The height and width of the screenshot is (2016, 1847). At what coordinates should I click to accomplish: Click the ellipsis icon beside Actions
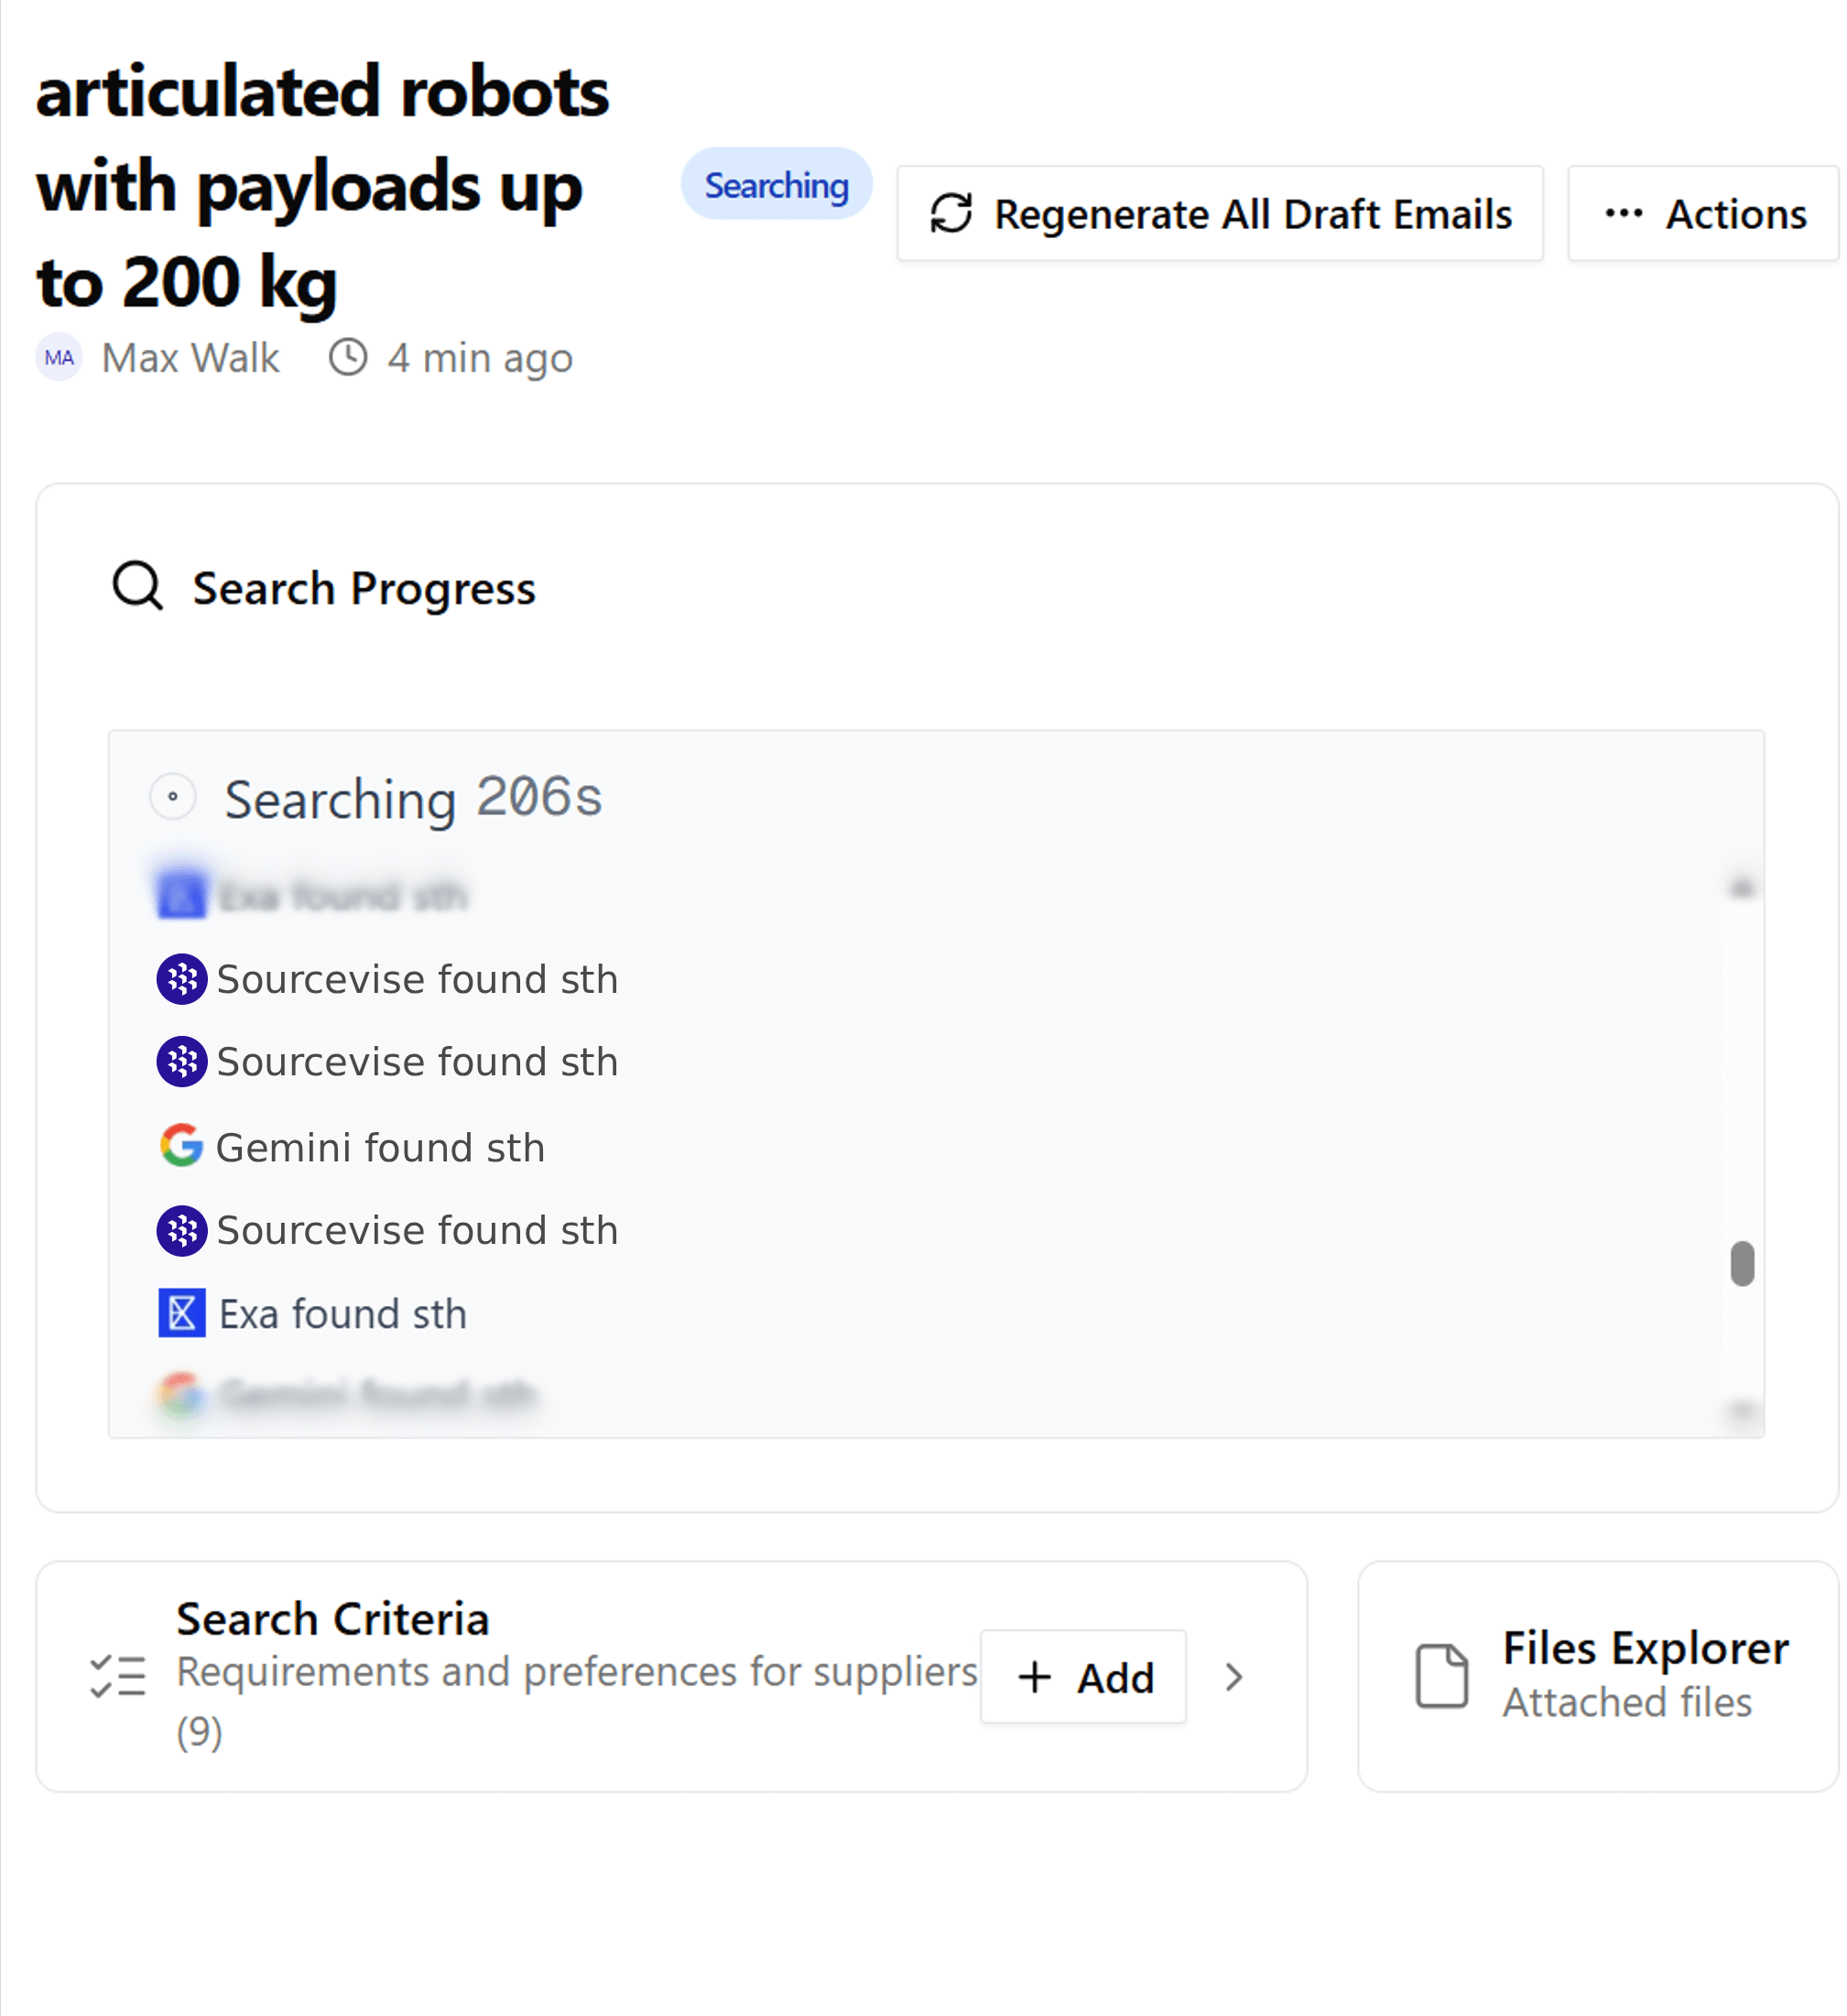pyautogui.click(x=1625, y=213)
